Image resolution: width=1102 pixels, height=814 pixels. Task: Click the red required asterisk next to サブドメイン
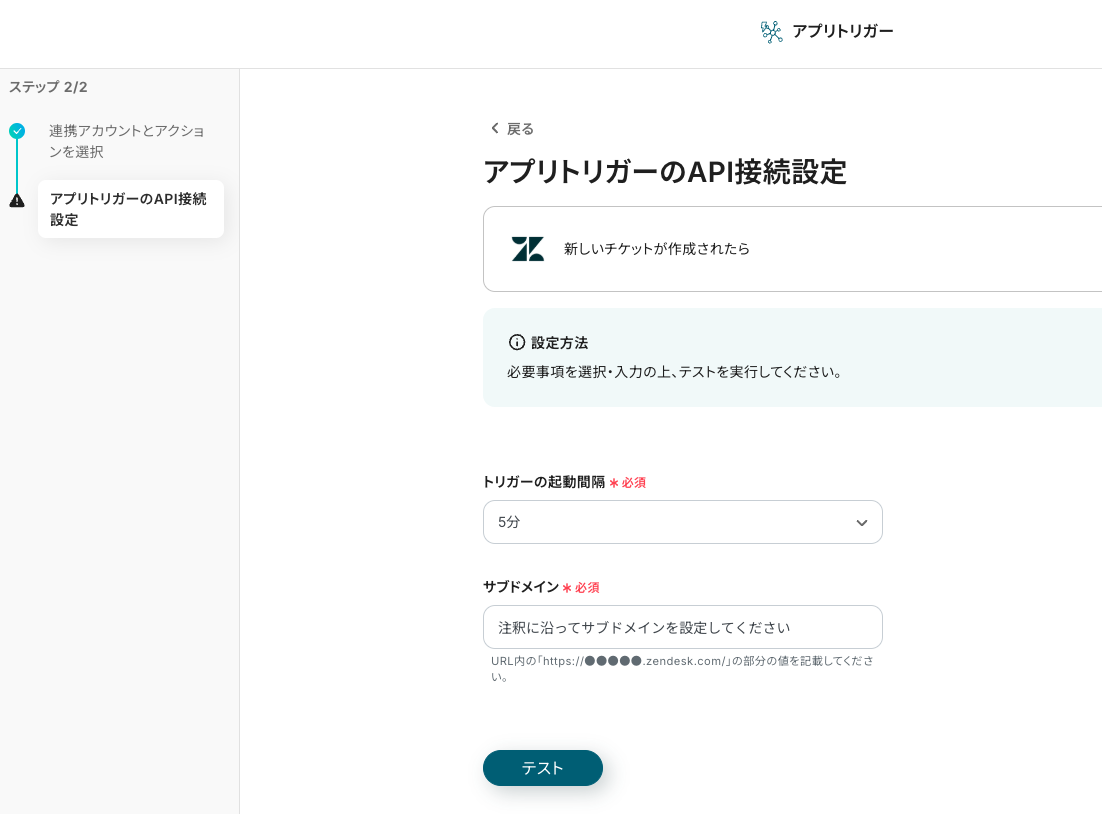(567, 588)
